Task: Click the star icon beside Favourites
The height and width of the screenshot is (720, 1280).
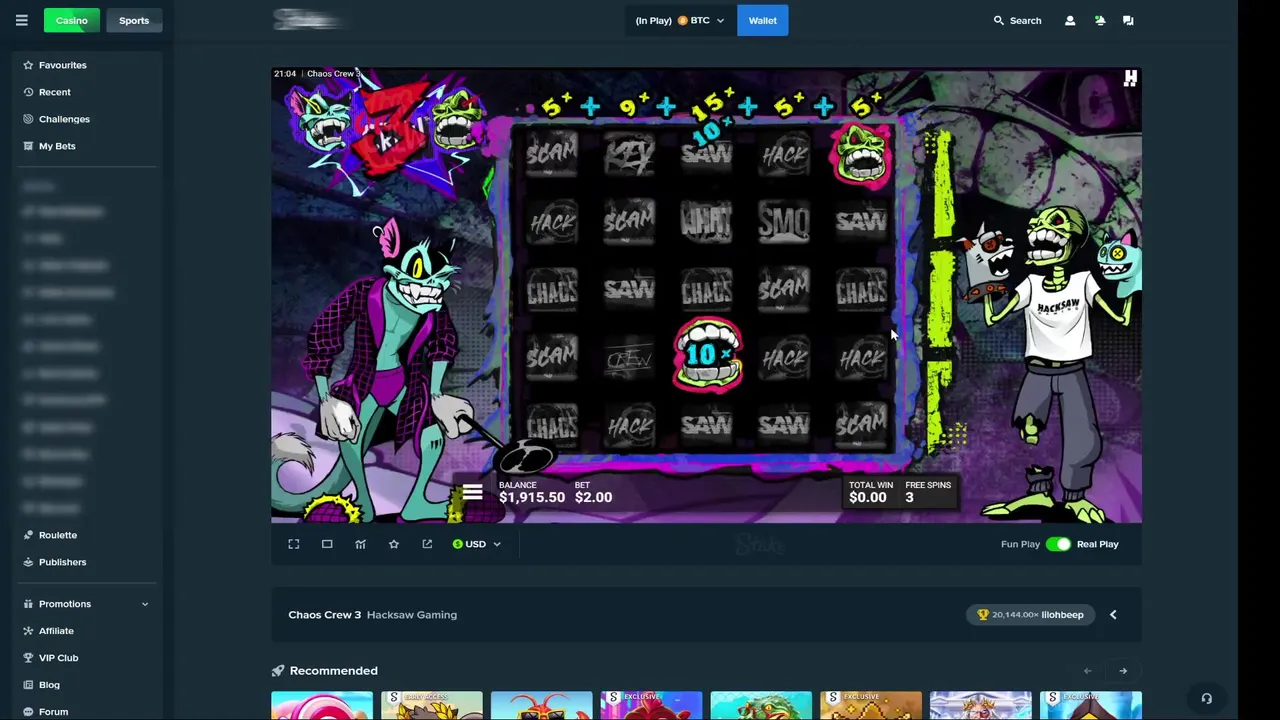Action: pos(28,65)
